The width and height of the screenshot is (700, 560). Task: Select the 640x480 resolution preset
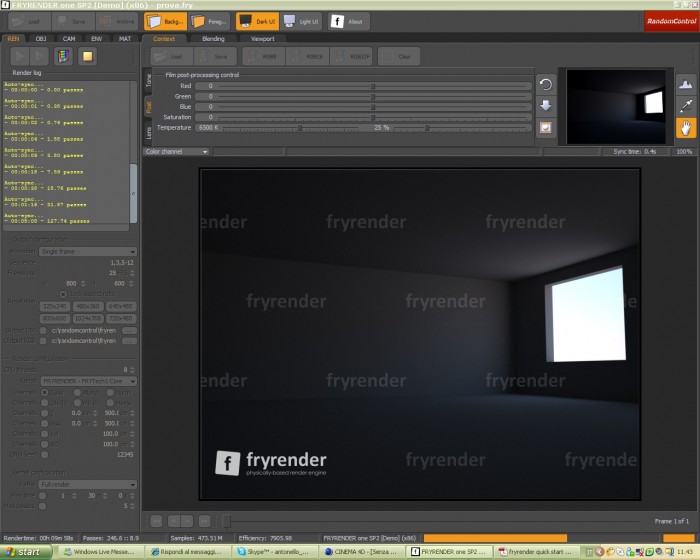point(121,306)
